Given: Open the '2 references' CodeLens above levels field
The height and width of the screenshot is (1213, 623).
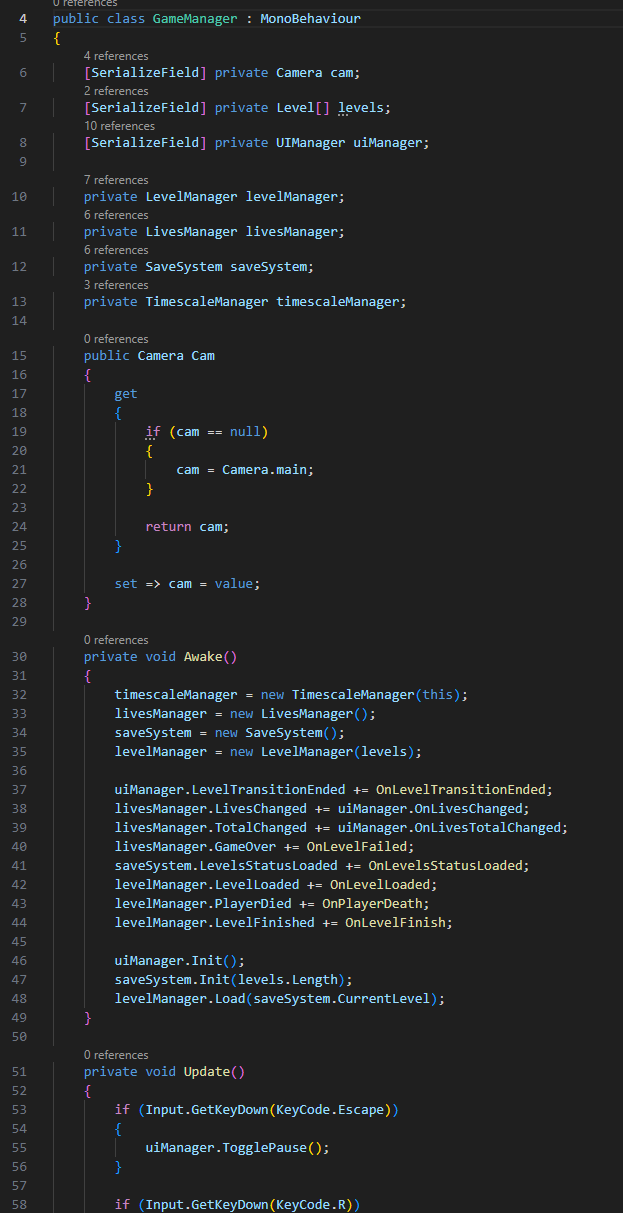Looking at the screenshot, I should [x=116, y=91].
